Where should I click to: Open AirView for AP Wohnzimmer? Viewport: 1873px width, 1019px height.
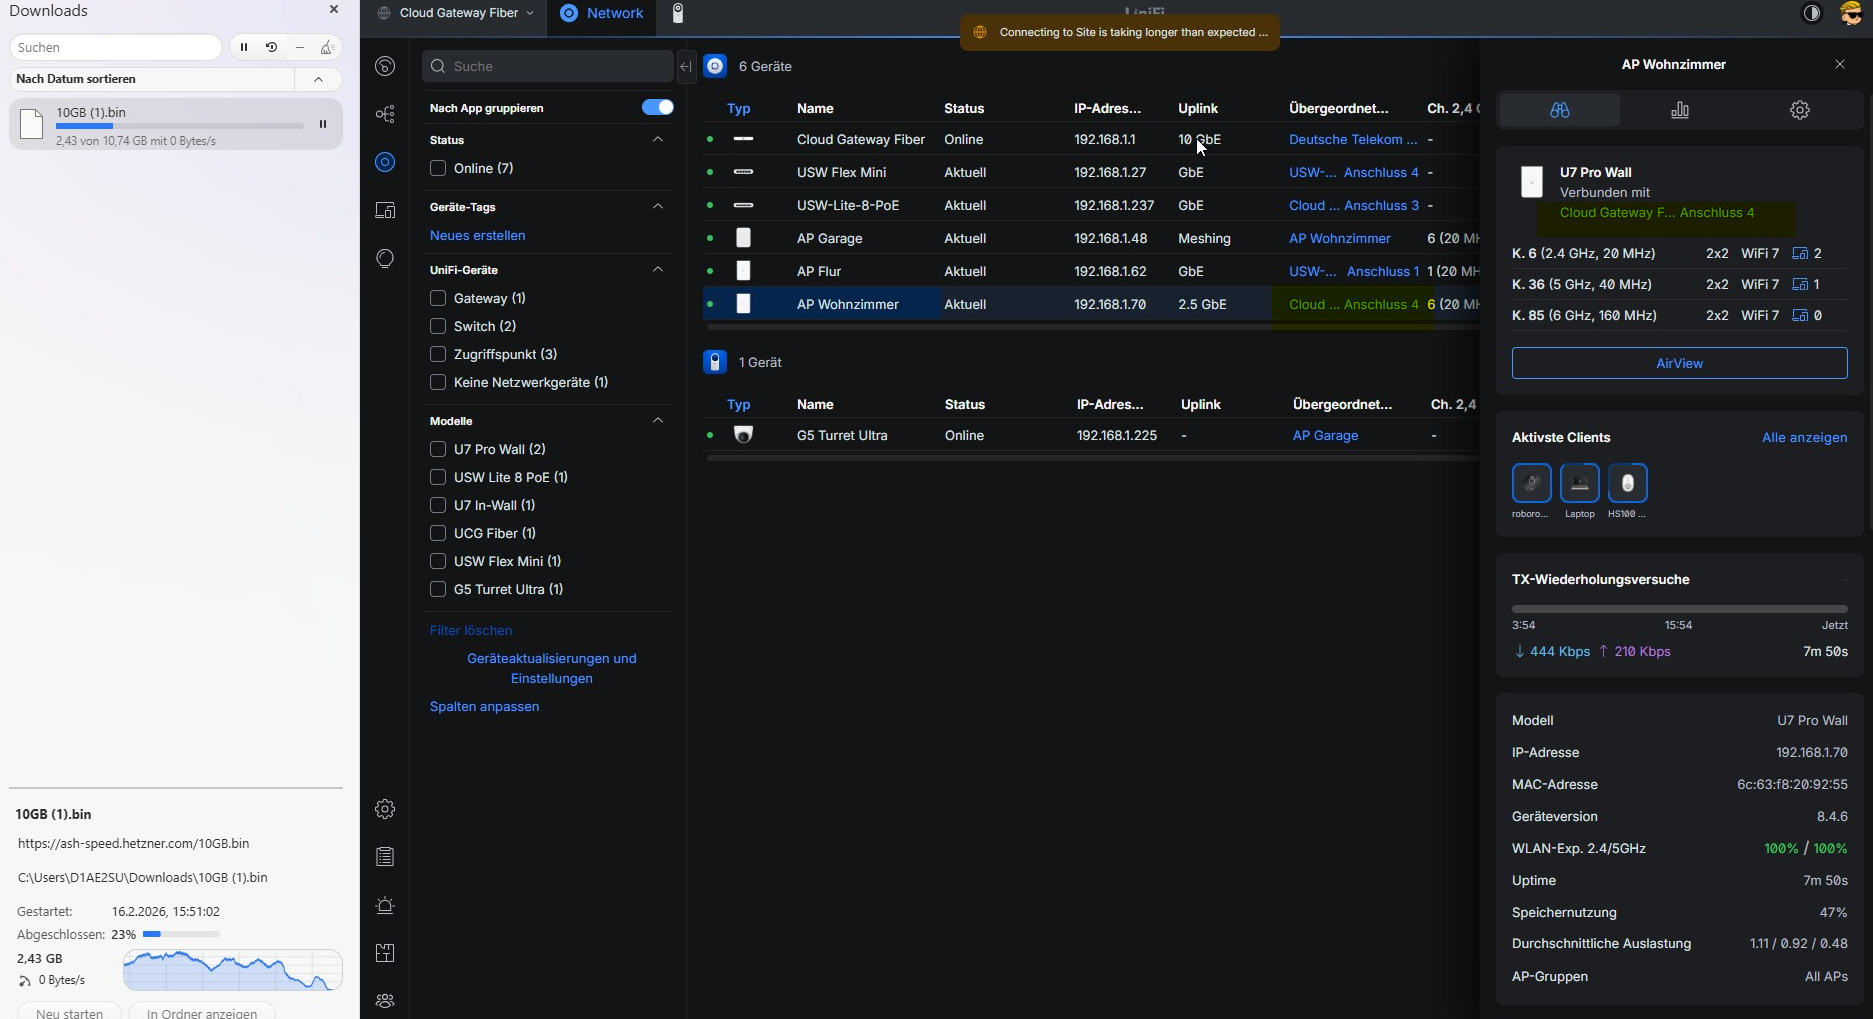coord(1679,363)
